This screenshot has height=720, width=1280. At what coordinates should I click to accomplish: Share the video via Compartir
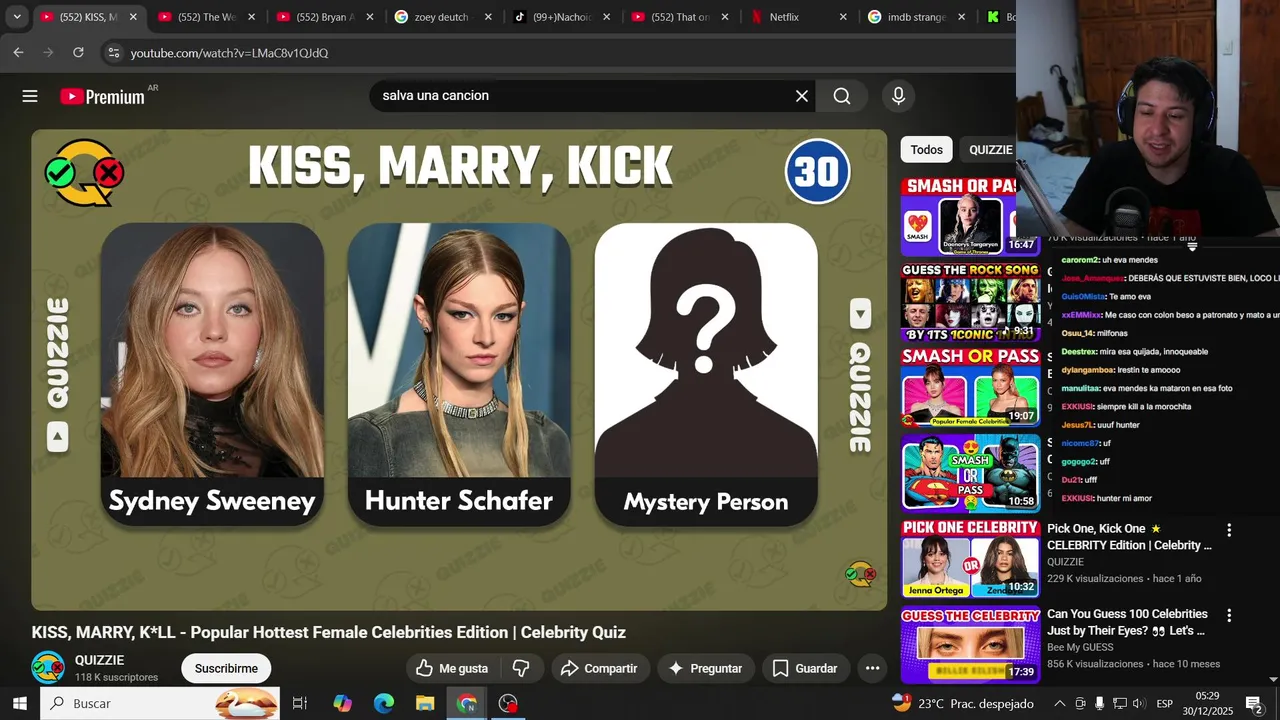(599, 668)
